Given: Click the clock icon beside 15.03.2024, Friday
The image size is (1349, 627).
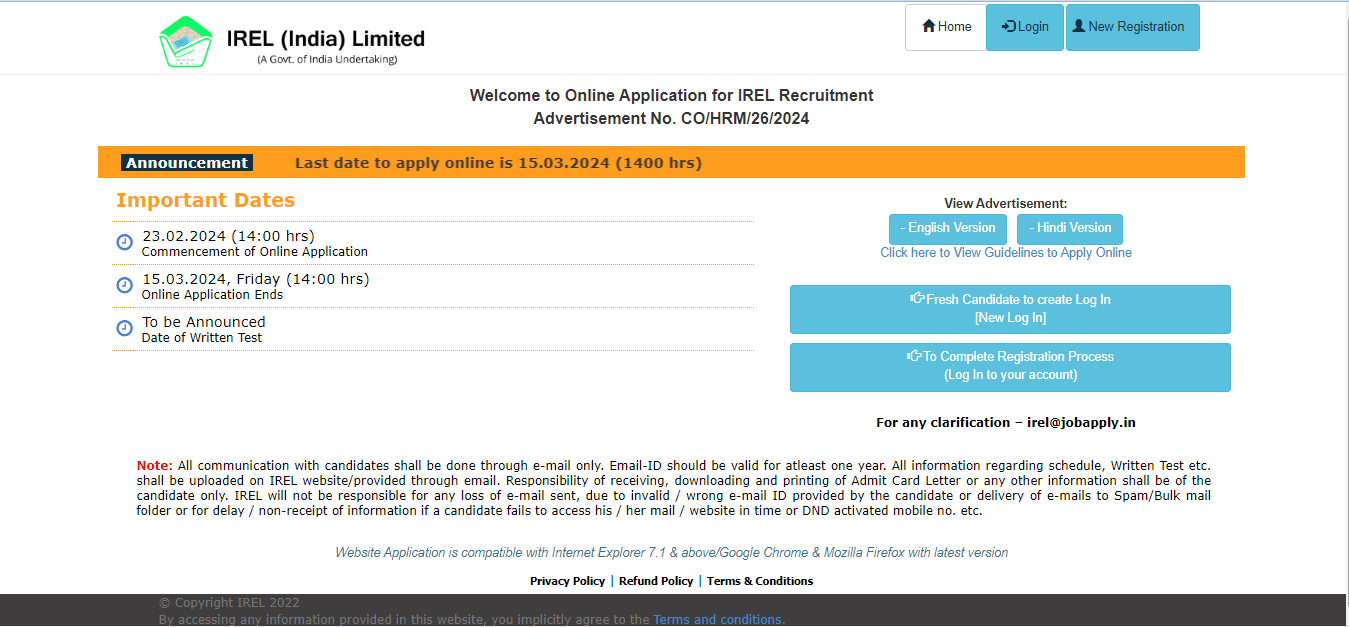Looking at the screenshot, I should [x=125, y=285].
